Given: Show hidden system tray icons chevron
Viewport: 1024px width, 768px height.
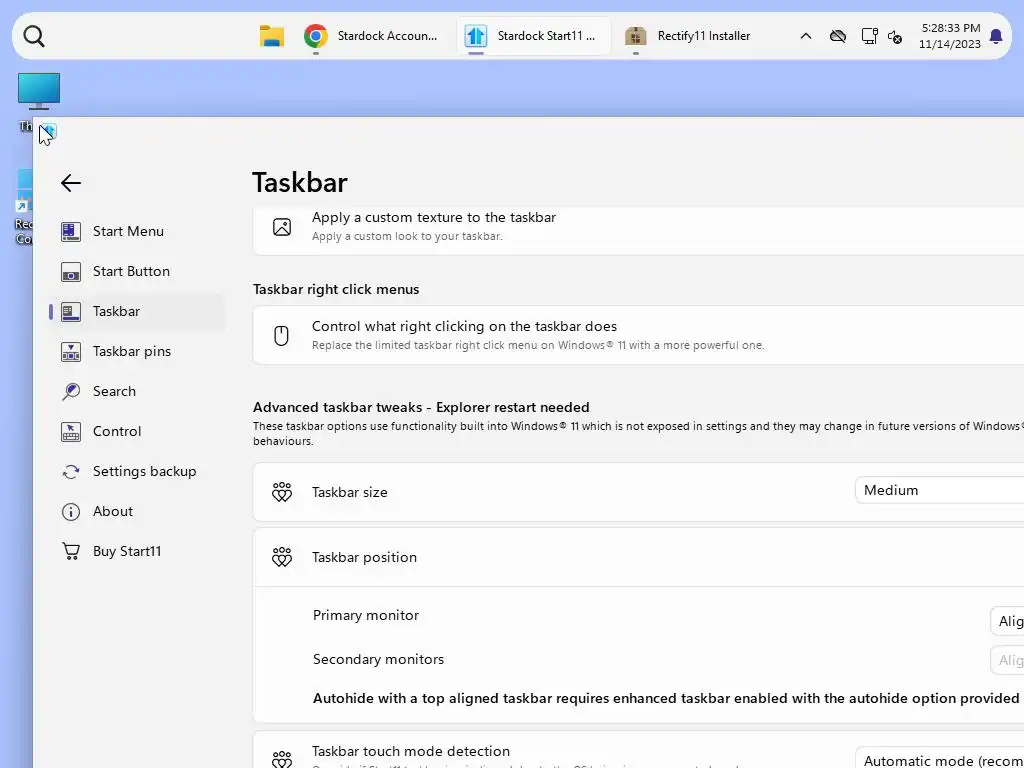Looking at the screenshot, I should tap(806, 36).
